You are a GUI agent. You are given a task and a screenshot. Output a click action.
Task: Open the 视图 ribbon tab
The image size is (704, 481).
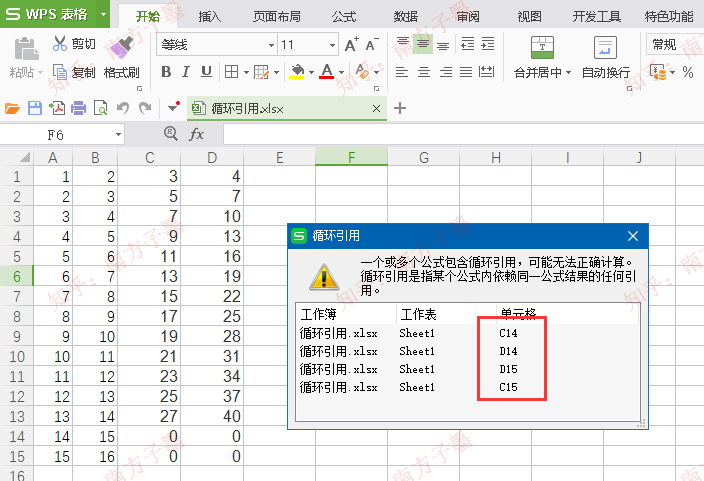[x=530, y=17]
